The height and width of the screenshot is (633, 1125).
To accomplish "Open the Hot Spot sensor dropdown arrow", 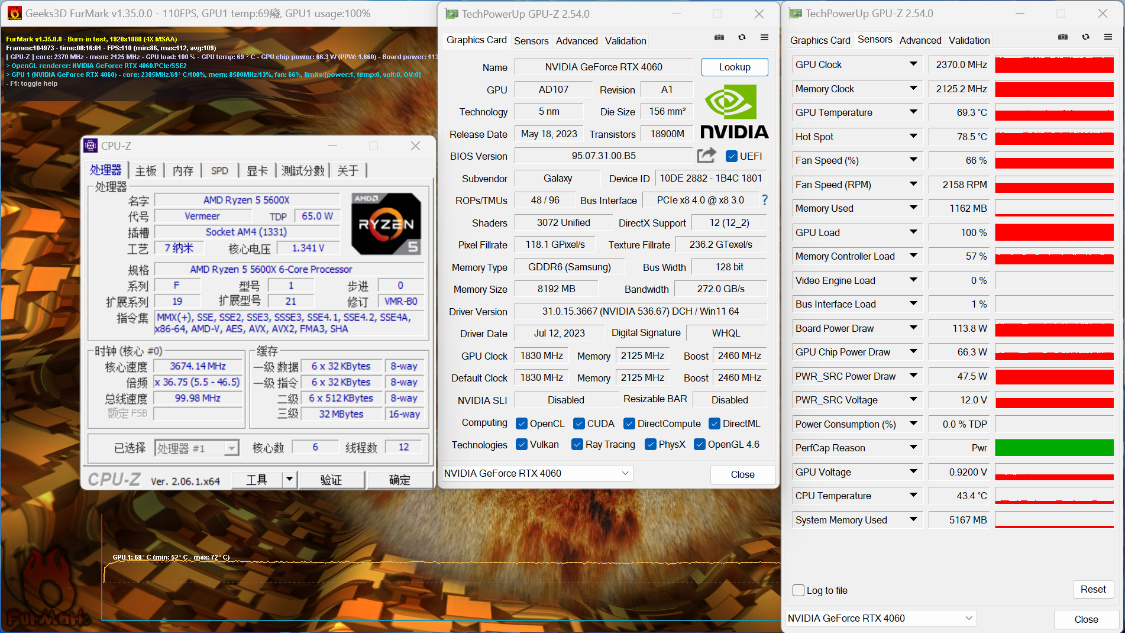I will 913,136.
